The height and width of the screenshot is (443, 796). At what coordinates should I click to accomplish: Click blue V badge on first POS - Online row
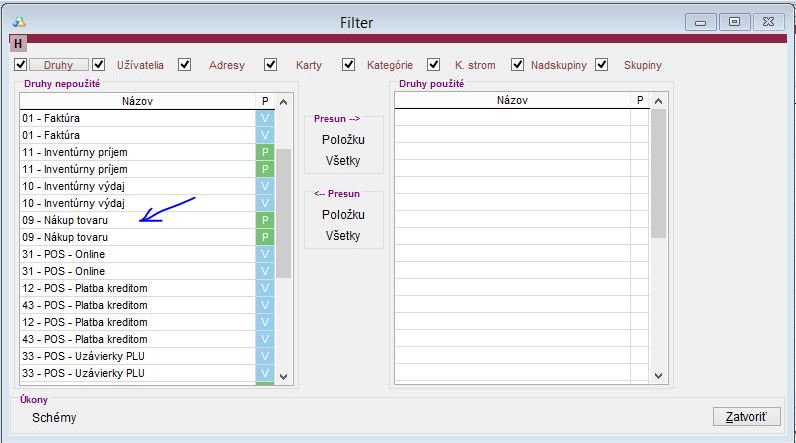(265, 254)
